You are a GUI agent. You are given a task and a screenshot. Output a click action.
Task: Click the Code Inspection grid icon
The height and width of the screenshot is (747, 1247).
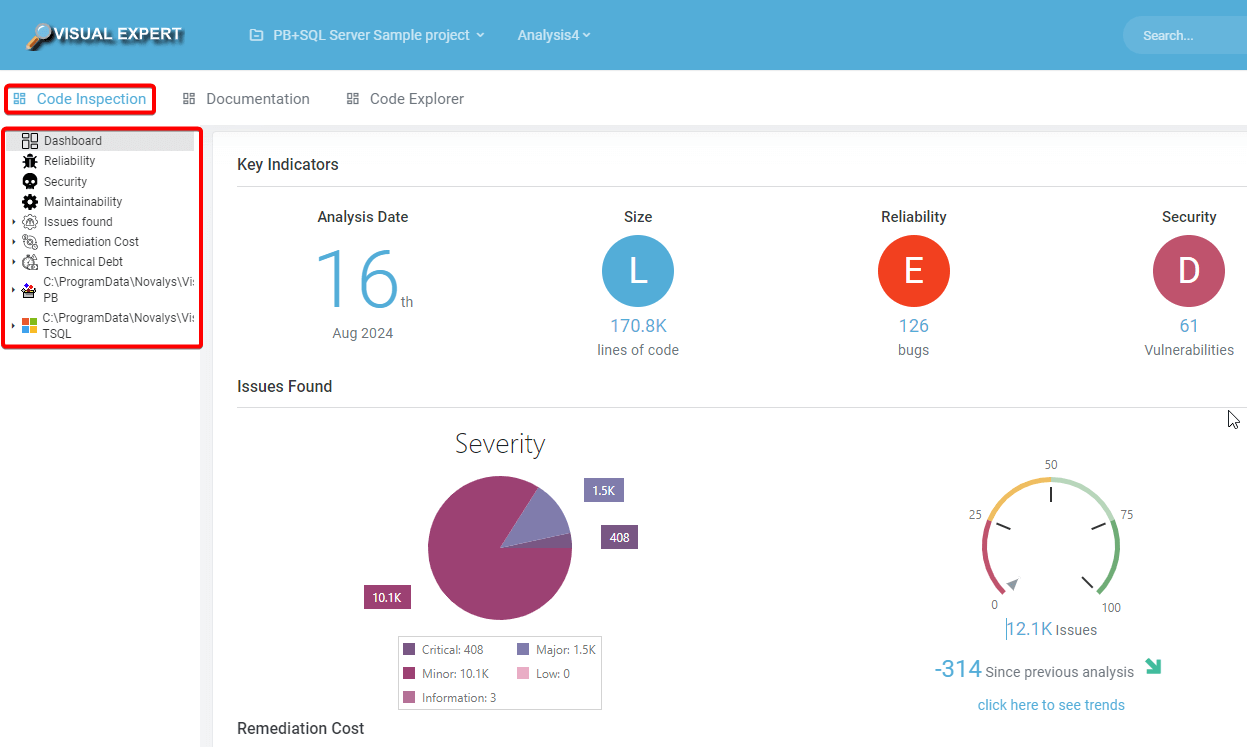[x=20, y=99]
